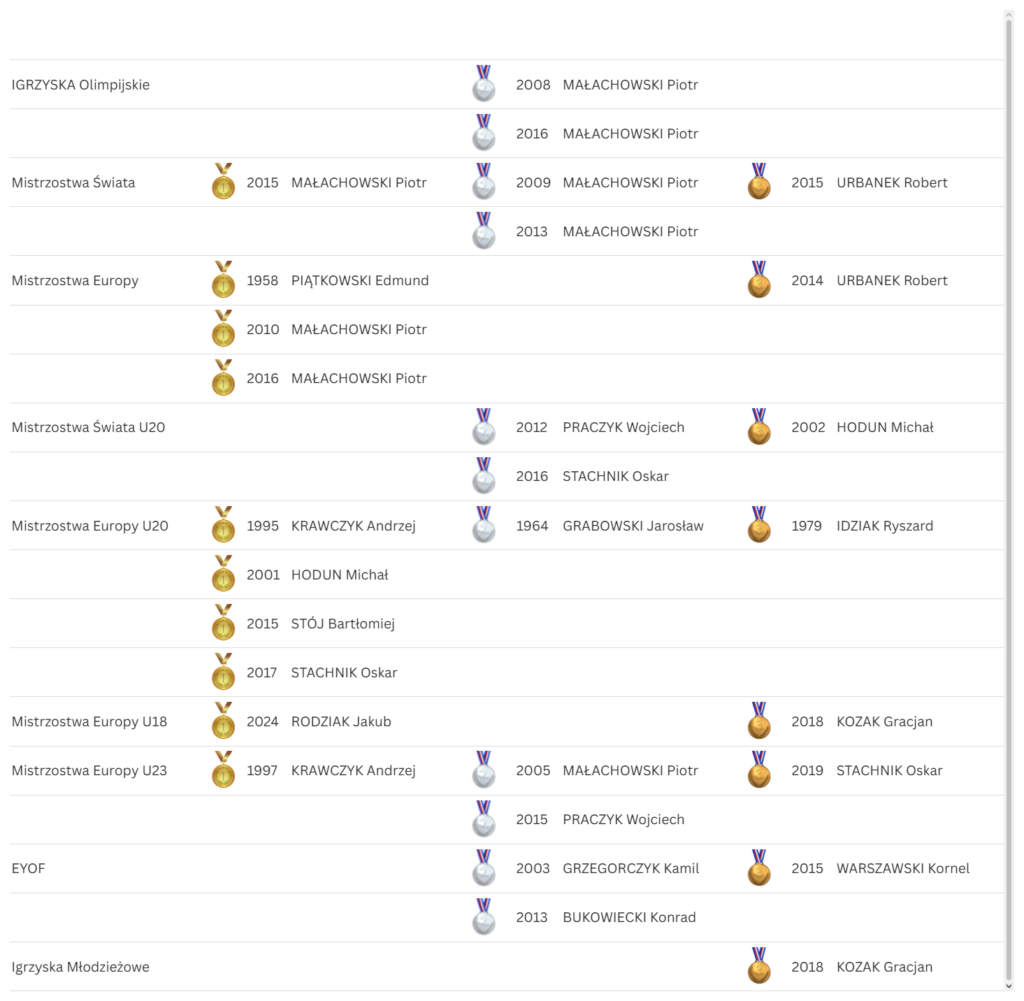
Task: Click bronze medal icon beside 2002 HODUN Michał
Action: pos(760,427)
